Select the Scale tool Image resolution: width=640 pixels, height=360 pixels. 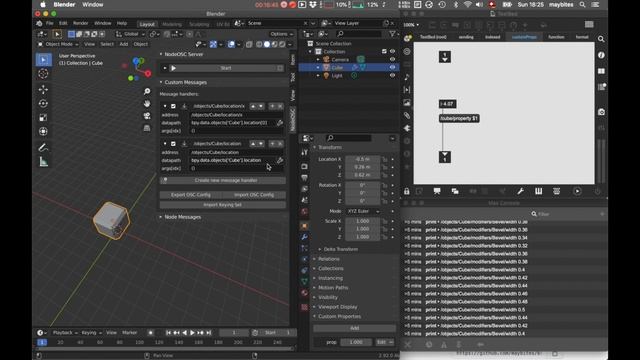(43, 118)
